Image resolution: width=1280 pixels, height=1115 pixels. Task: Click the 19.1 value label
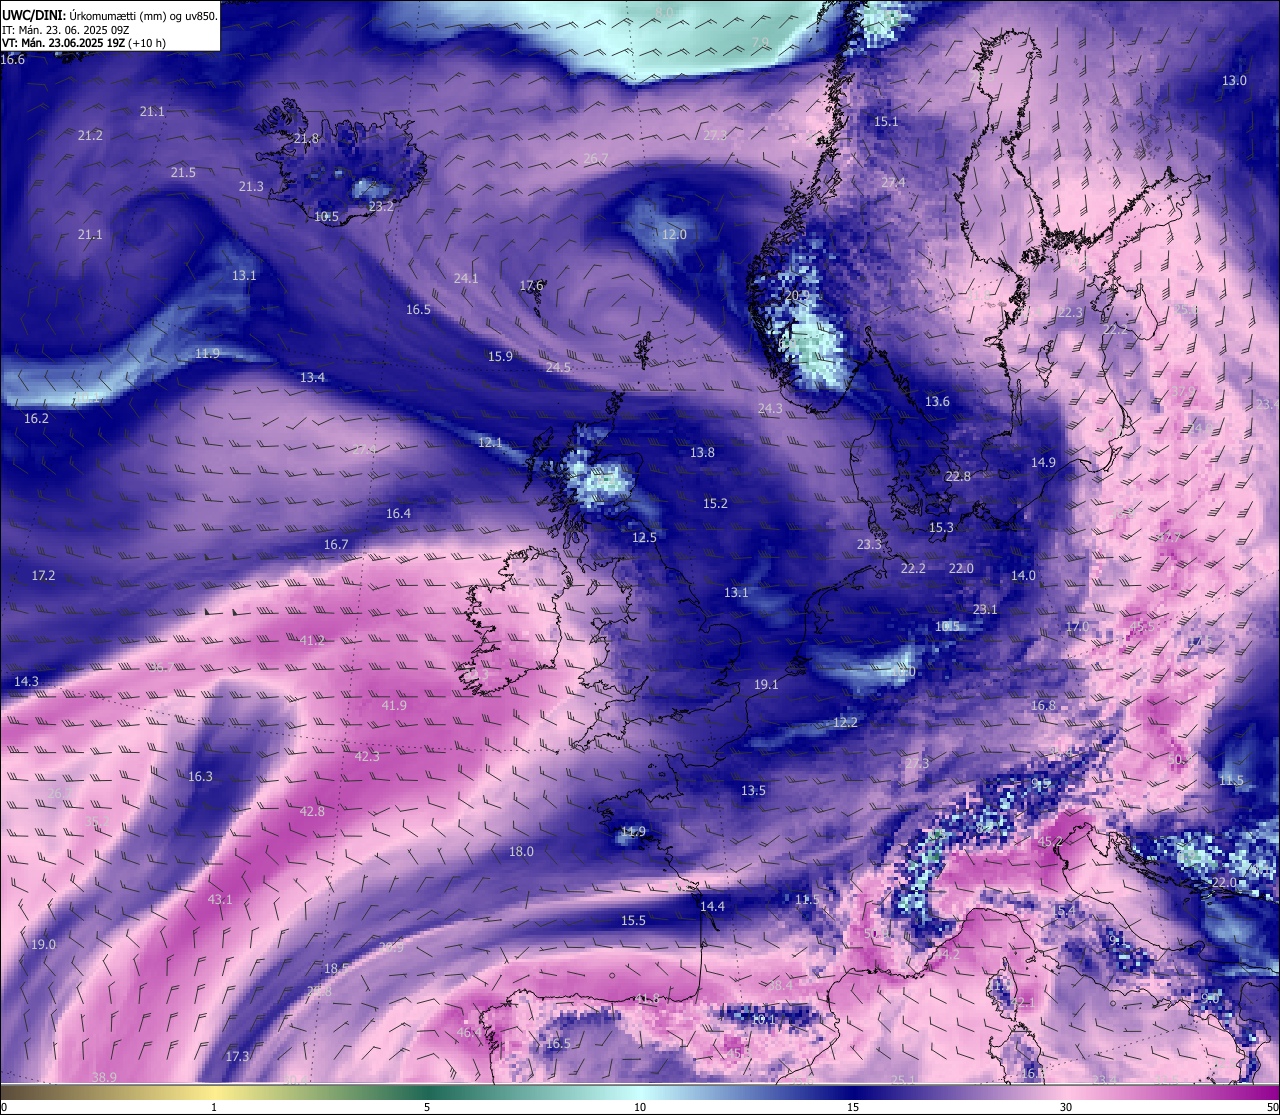[766, 685]
